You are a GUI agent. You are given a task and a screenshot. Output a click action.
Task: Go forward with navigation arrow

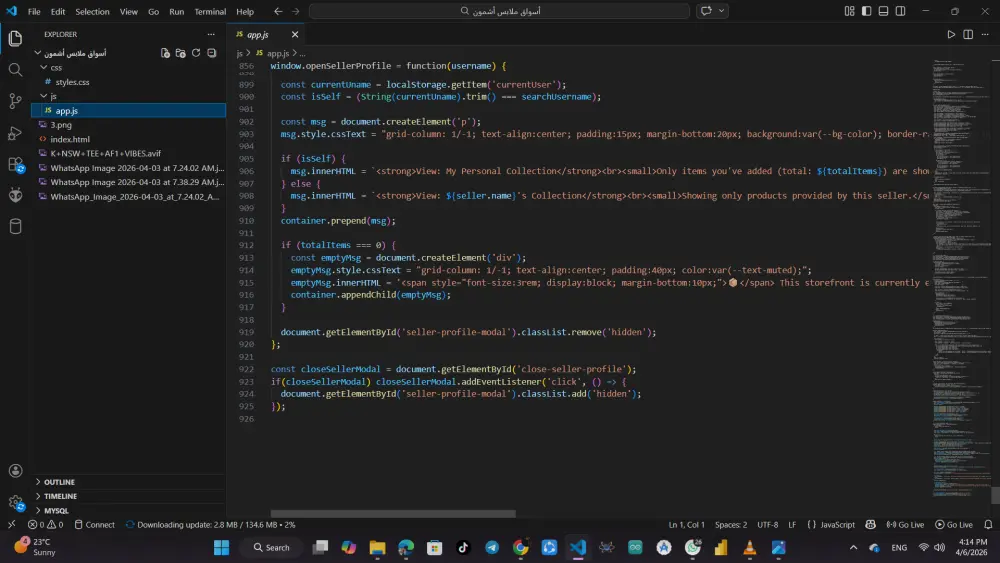coord(295,11)
